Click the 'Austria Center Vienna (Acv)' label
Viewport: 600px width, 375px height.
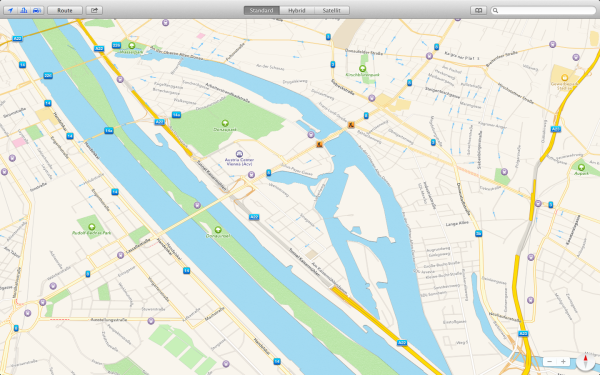240,162
